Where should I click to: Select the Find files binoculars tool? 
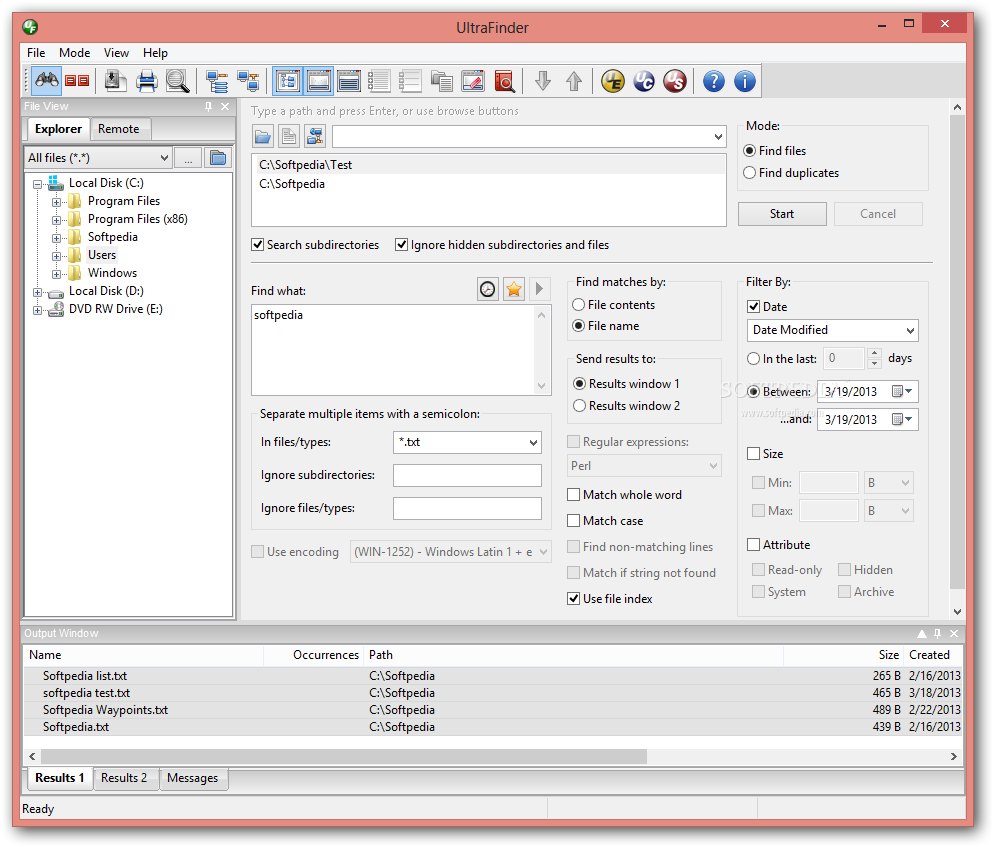[47, 81]
